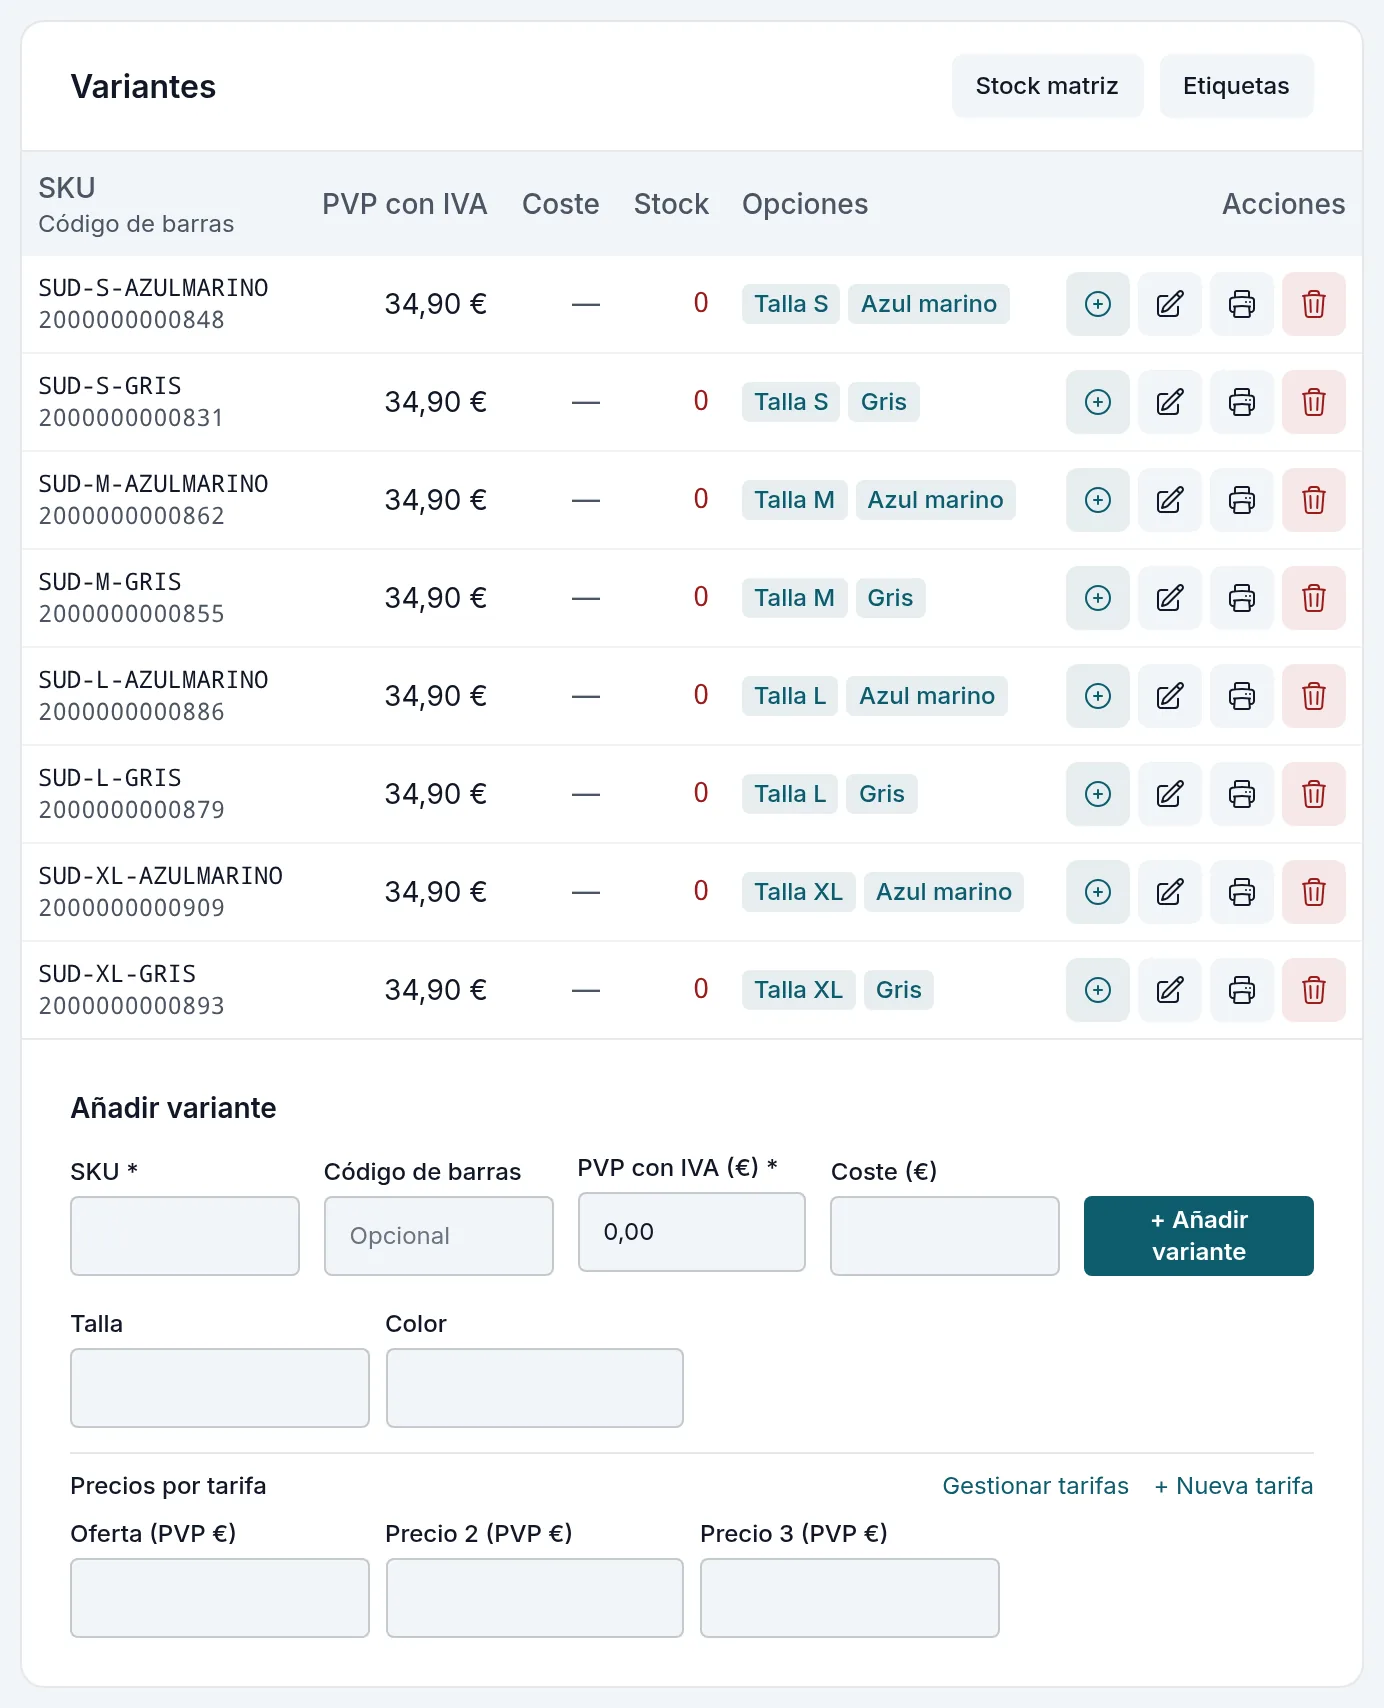
Task: Open the Etiquetas button
Action: pyautogui.click(x=1236, y=86)
